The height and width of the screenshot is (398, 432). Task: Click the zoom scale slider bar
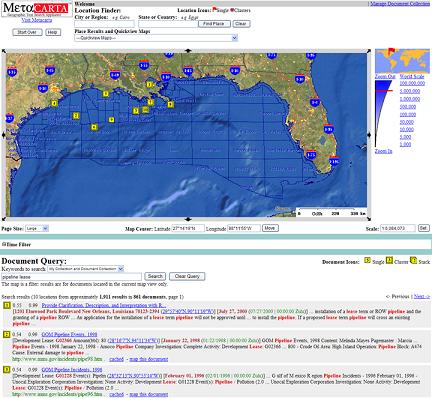click(x=383, y=113)
